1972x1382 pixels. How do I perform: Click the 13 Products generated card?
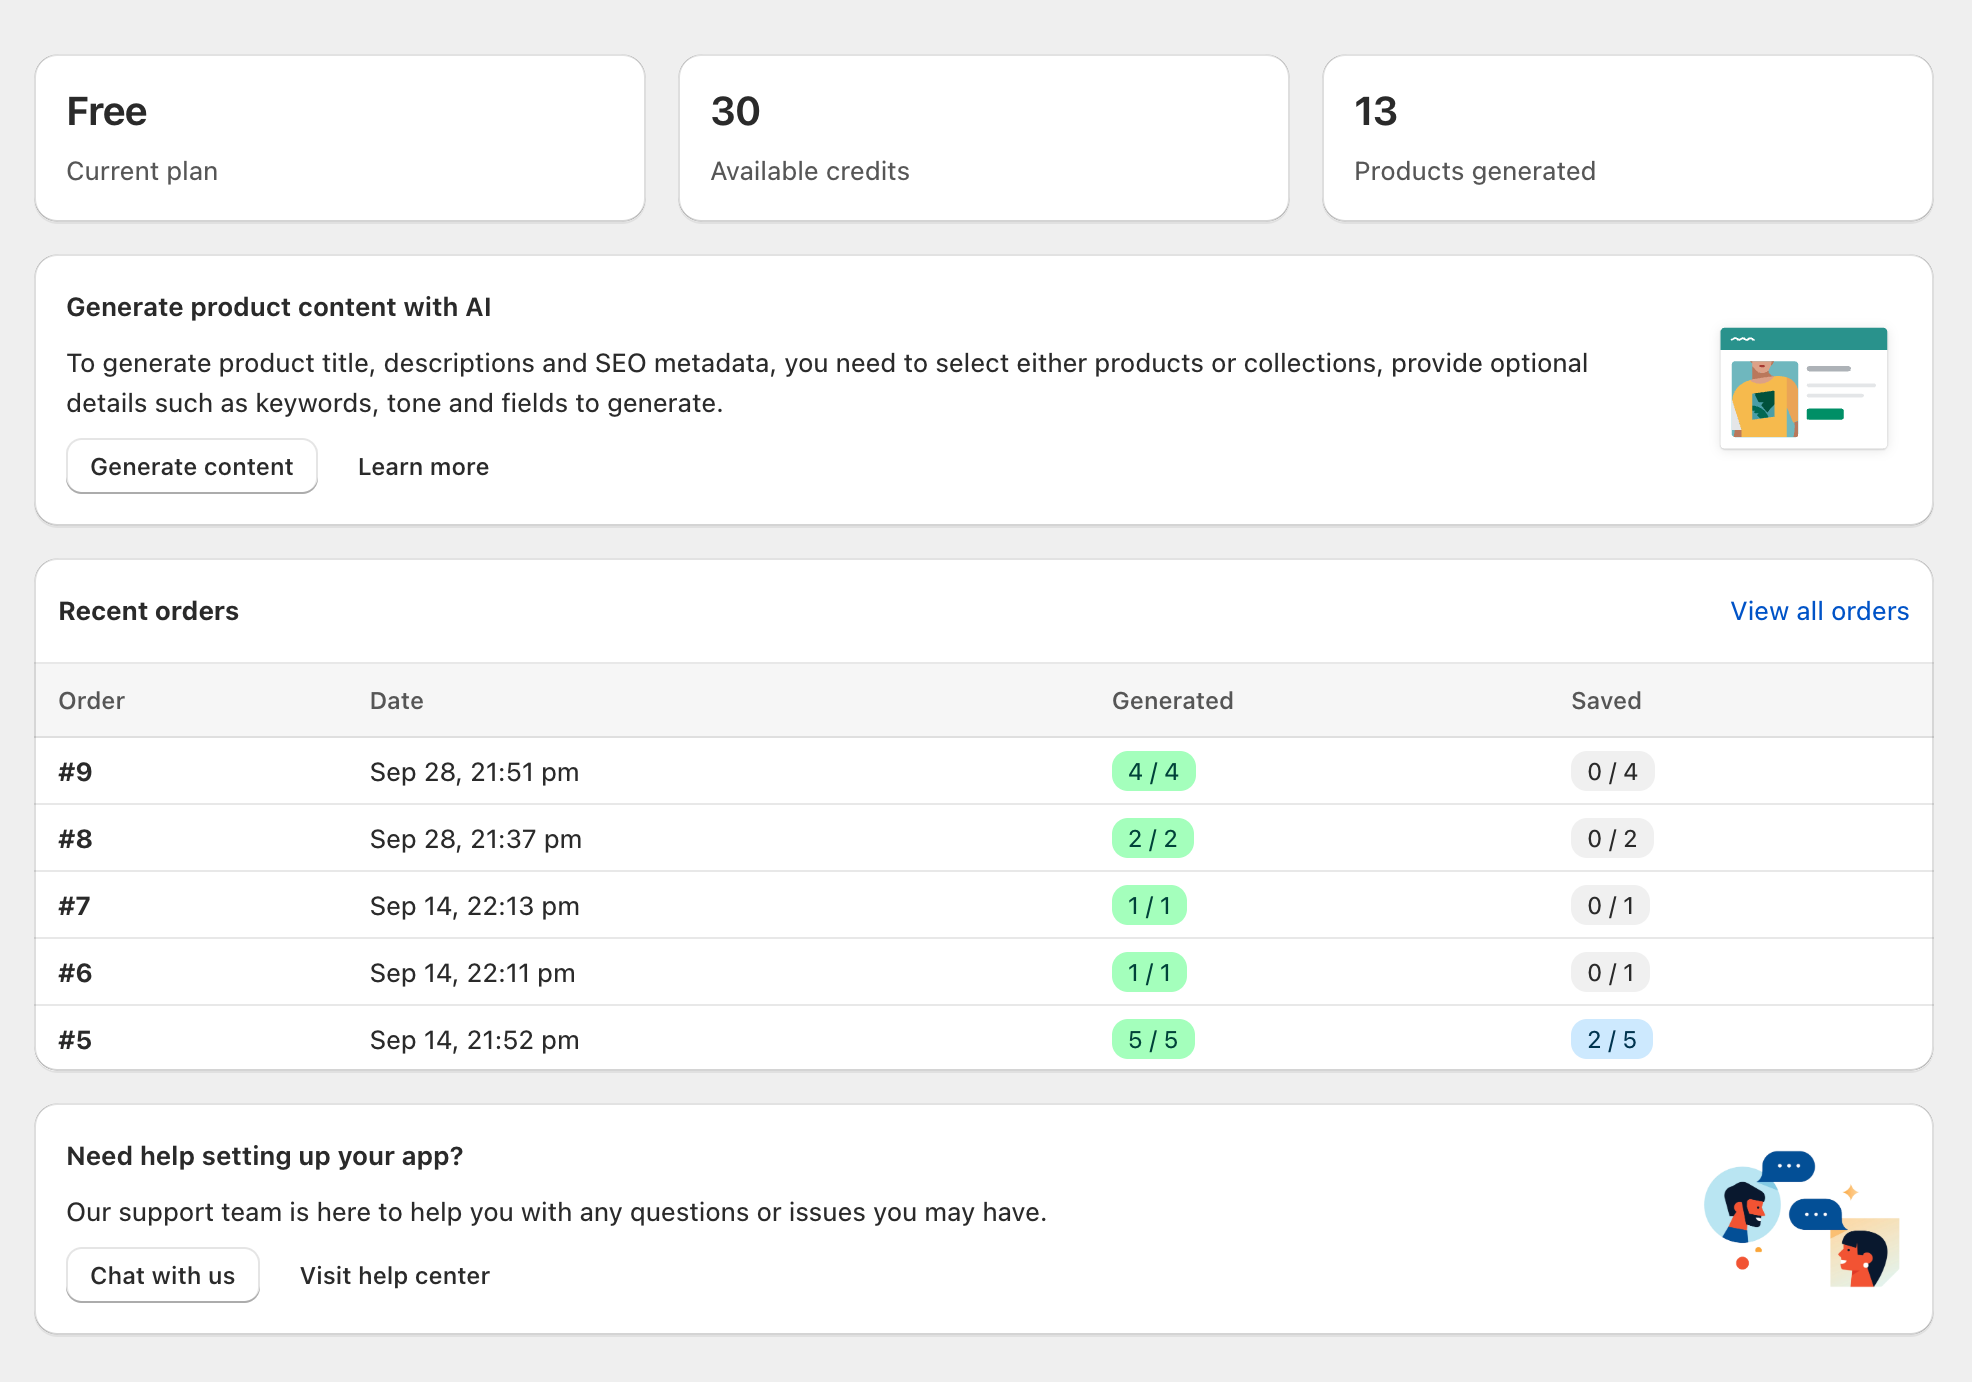(1627, 138)
